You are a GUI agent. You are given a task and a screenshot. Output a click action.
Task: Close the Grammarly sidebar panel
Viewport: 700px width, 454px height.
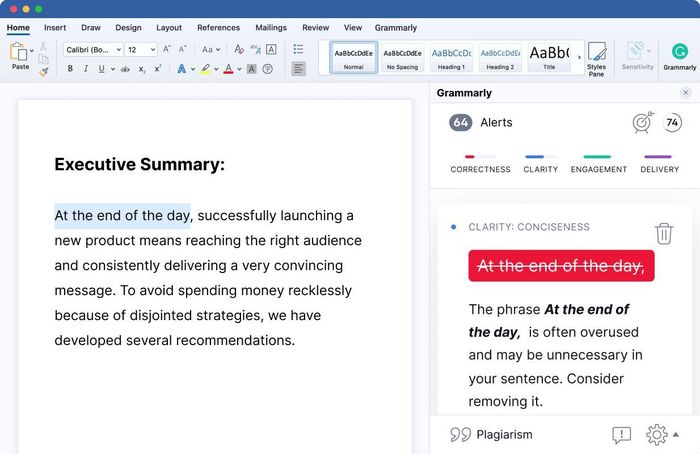click(686, 92)
